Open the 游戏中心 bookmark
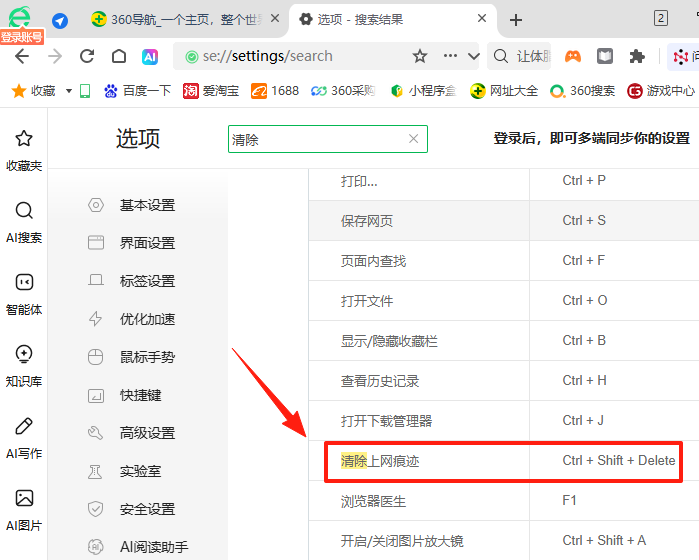 click(x=661, y=91)
